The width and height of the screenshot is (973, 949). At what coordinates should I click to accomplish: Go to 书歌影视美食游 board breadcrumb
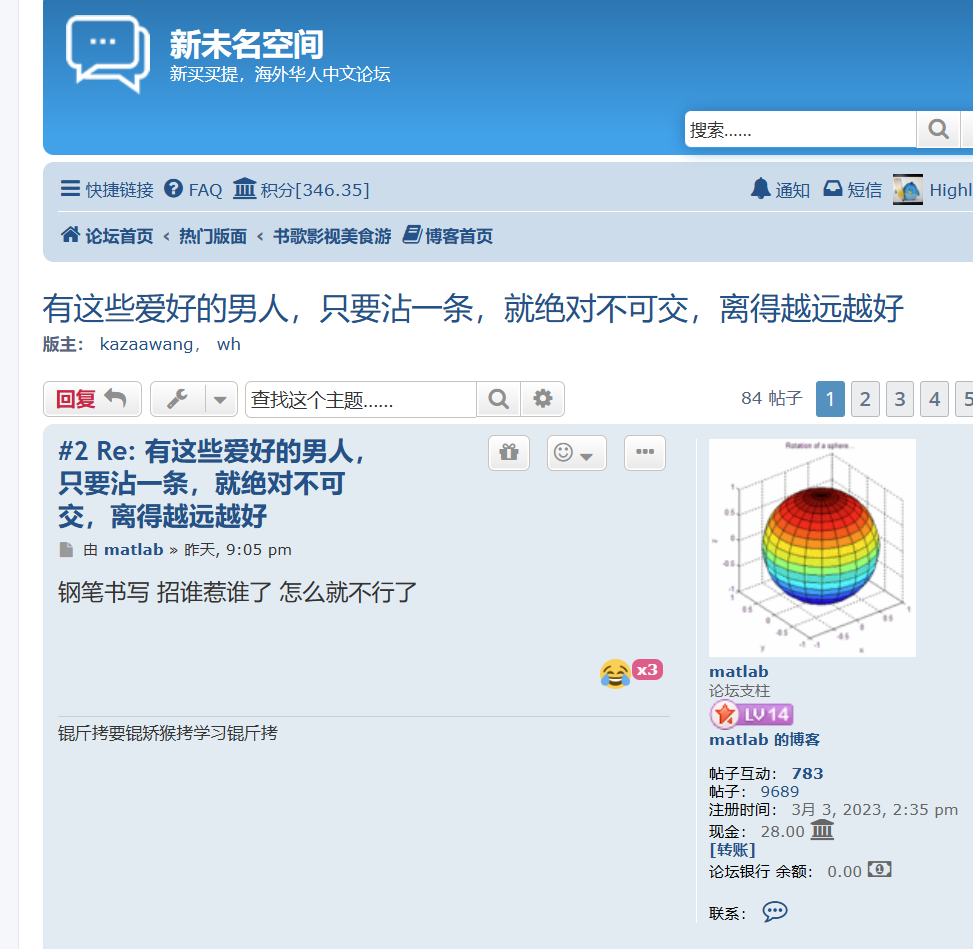[x=332, y=236]
